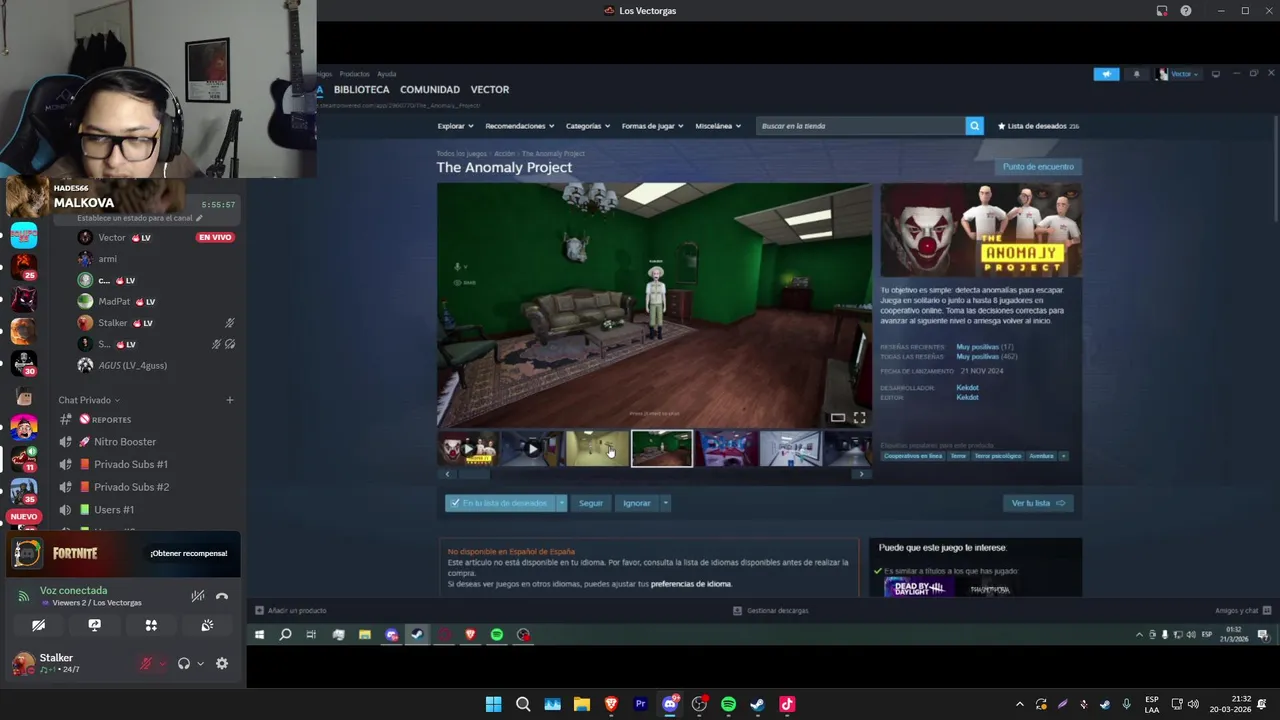Expand the Miscelánea store menu
The width and height of the screenshot is (1280, 720).
(718, 126)
